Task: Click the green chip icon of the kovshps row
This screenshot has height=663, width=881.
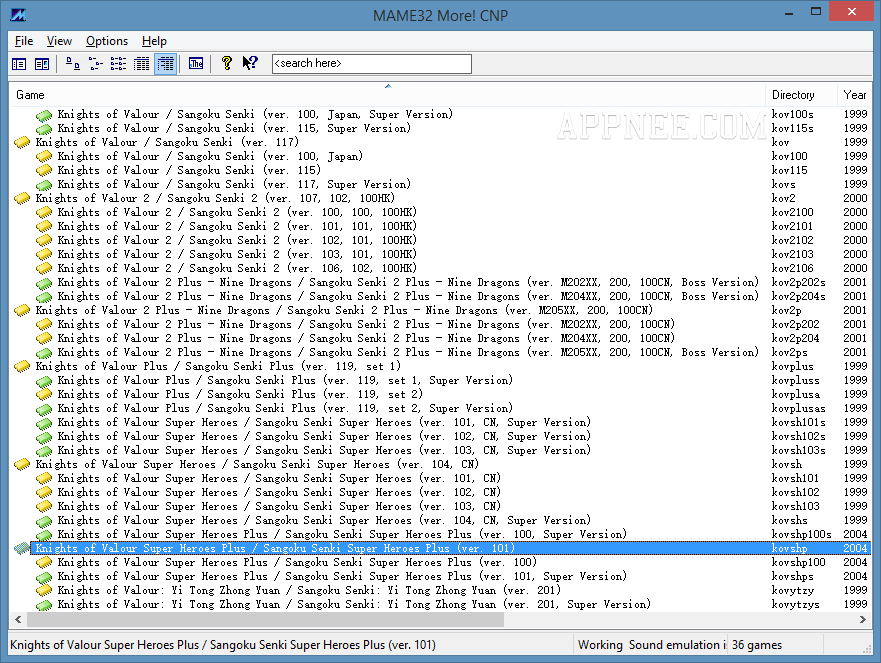Action: click(44, 576)
